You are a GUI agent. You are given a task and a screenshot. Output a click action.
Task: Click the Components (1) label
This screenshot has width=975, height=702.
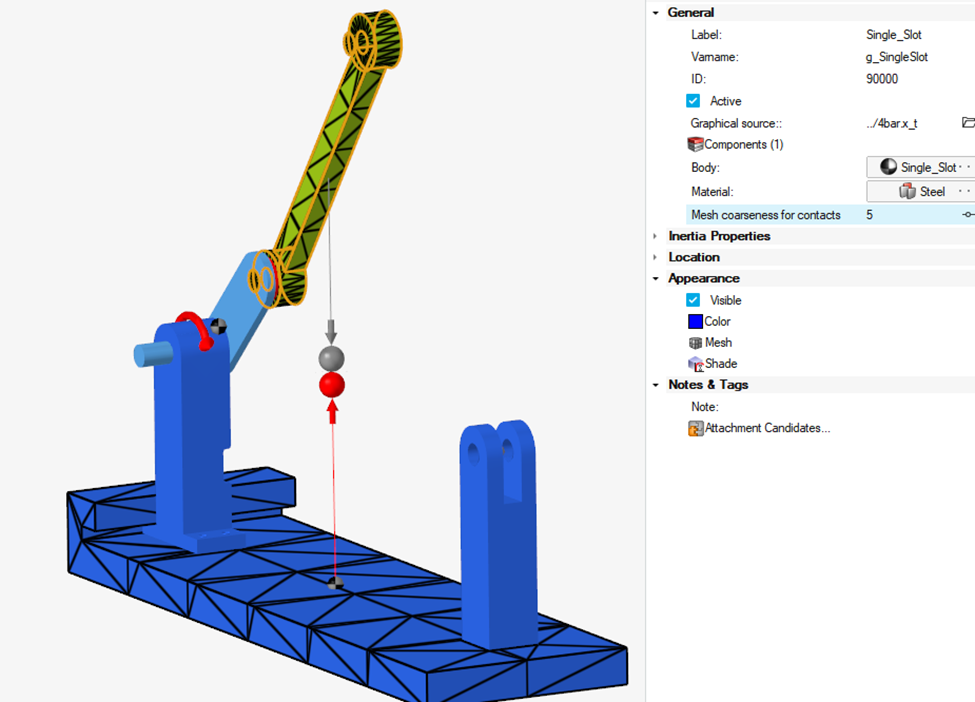coord(744,144)
